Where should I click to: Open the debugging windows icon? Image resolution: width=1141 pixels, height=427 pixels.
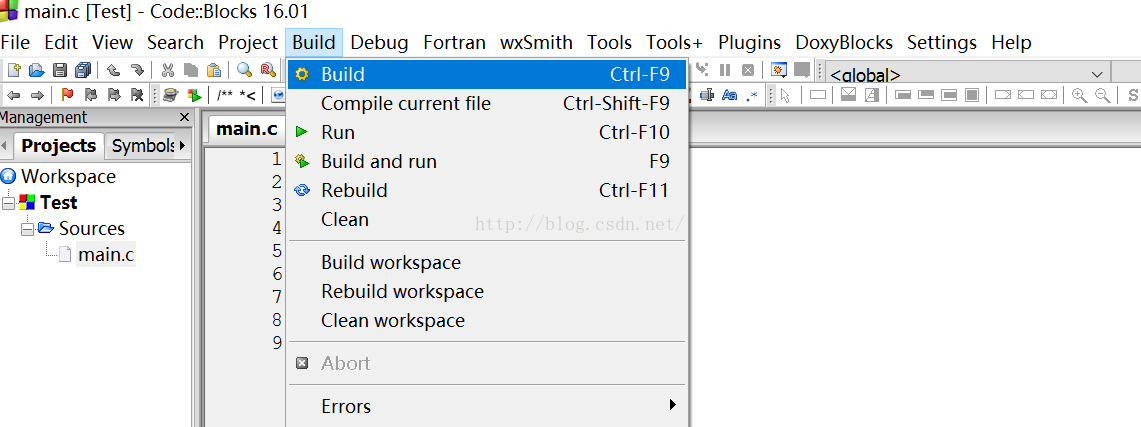pyautogui.click(x=779, y=70)
